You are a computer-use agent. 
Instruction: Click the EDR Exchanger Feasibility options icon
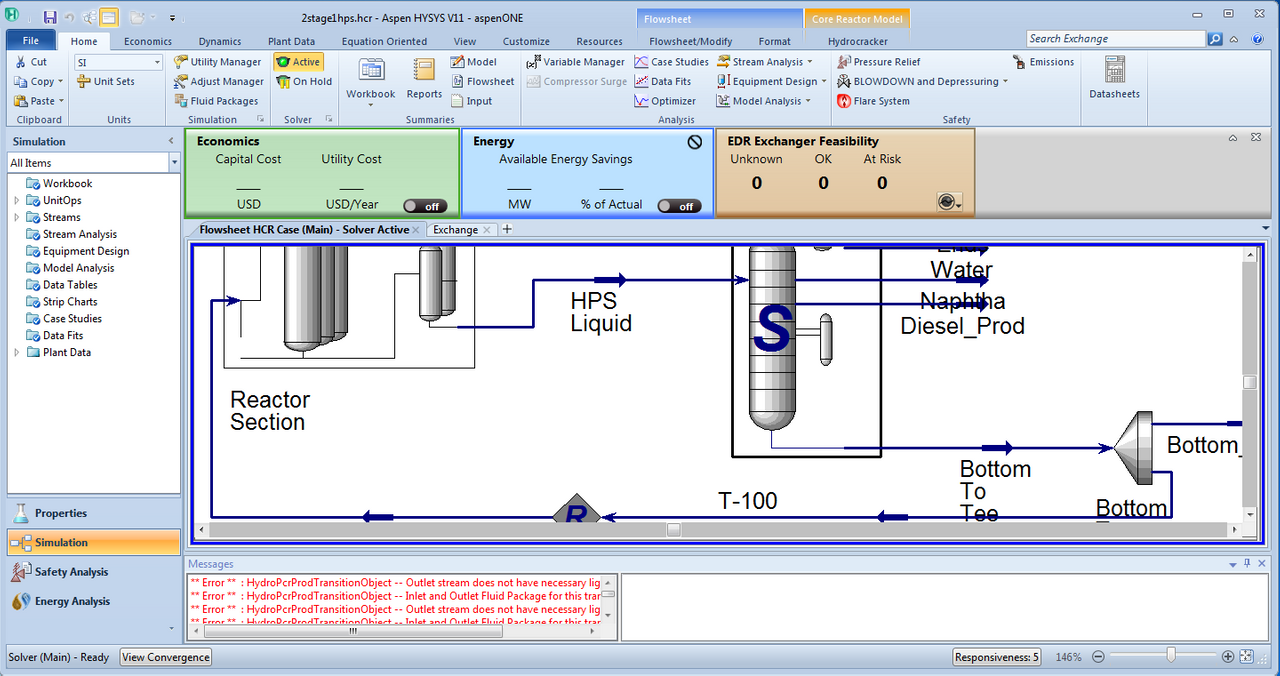[x=950, y=202]
